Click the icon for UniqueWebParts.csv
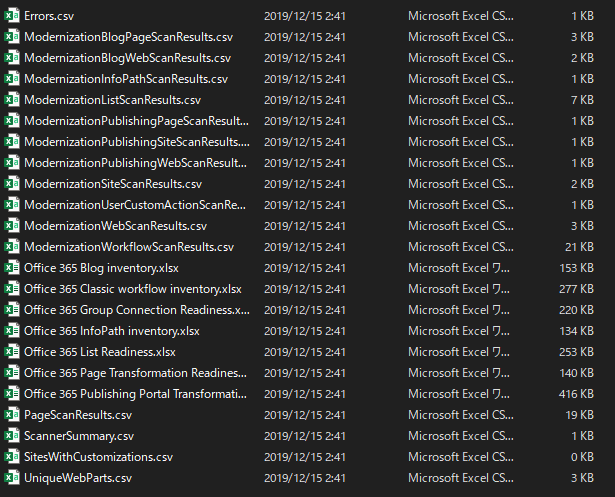This screenshot has height=497, width=615. pos(12,477)
